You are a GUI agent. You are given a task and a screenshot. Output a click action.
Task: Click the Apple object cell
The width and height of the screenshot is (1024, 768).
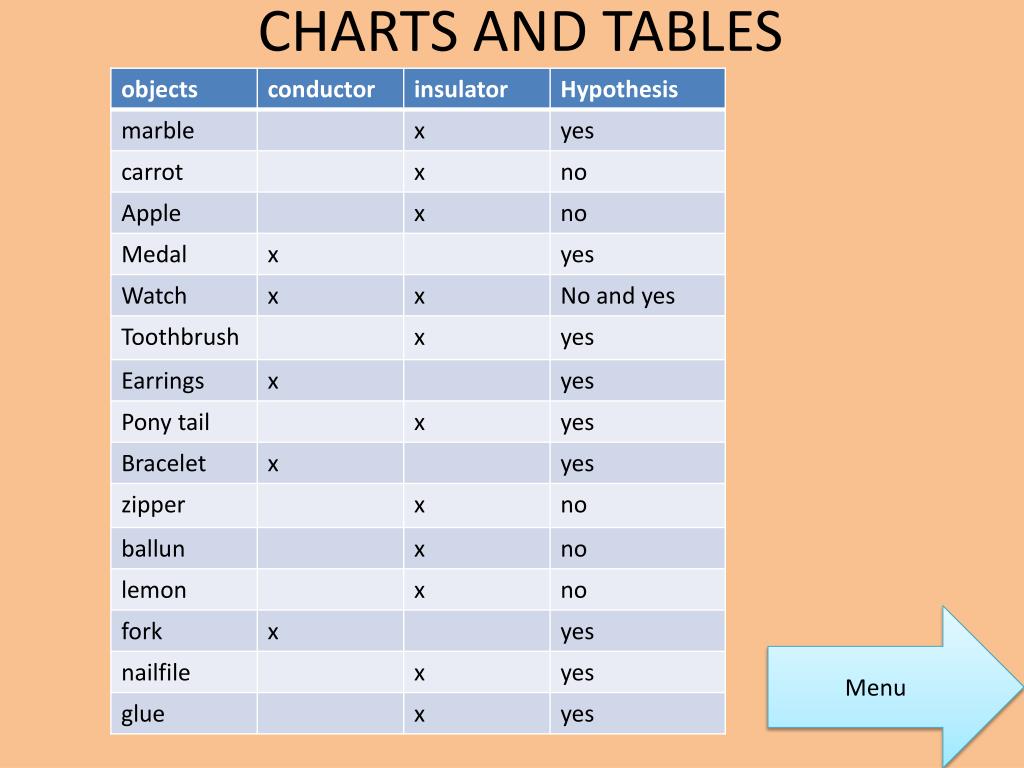click(x=184, y=213)
